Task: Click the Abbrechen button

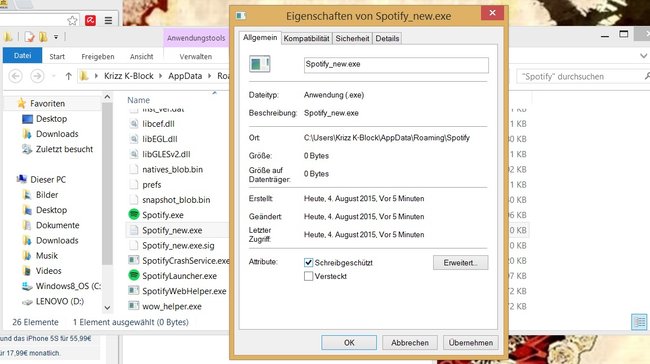Action: pyautogui.click(x=410, y=342)
